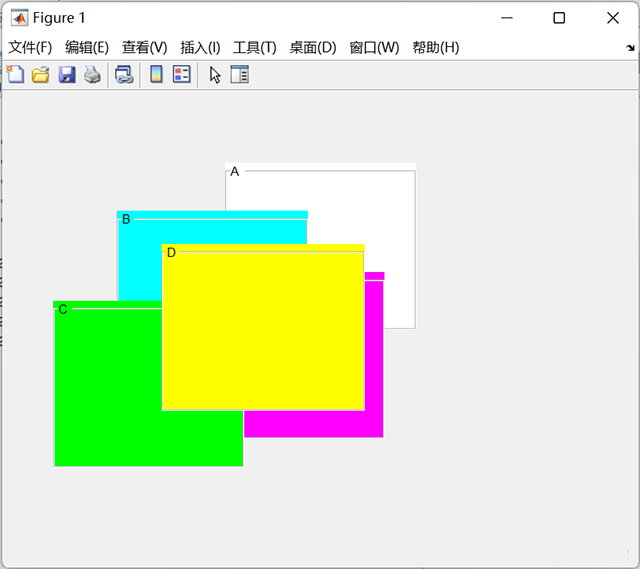Image resolution: width=640 pixels, height=569 pixels.
Task: Minimize the Figure 1 window
Action: point(507,18)
